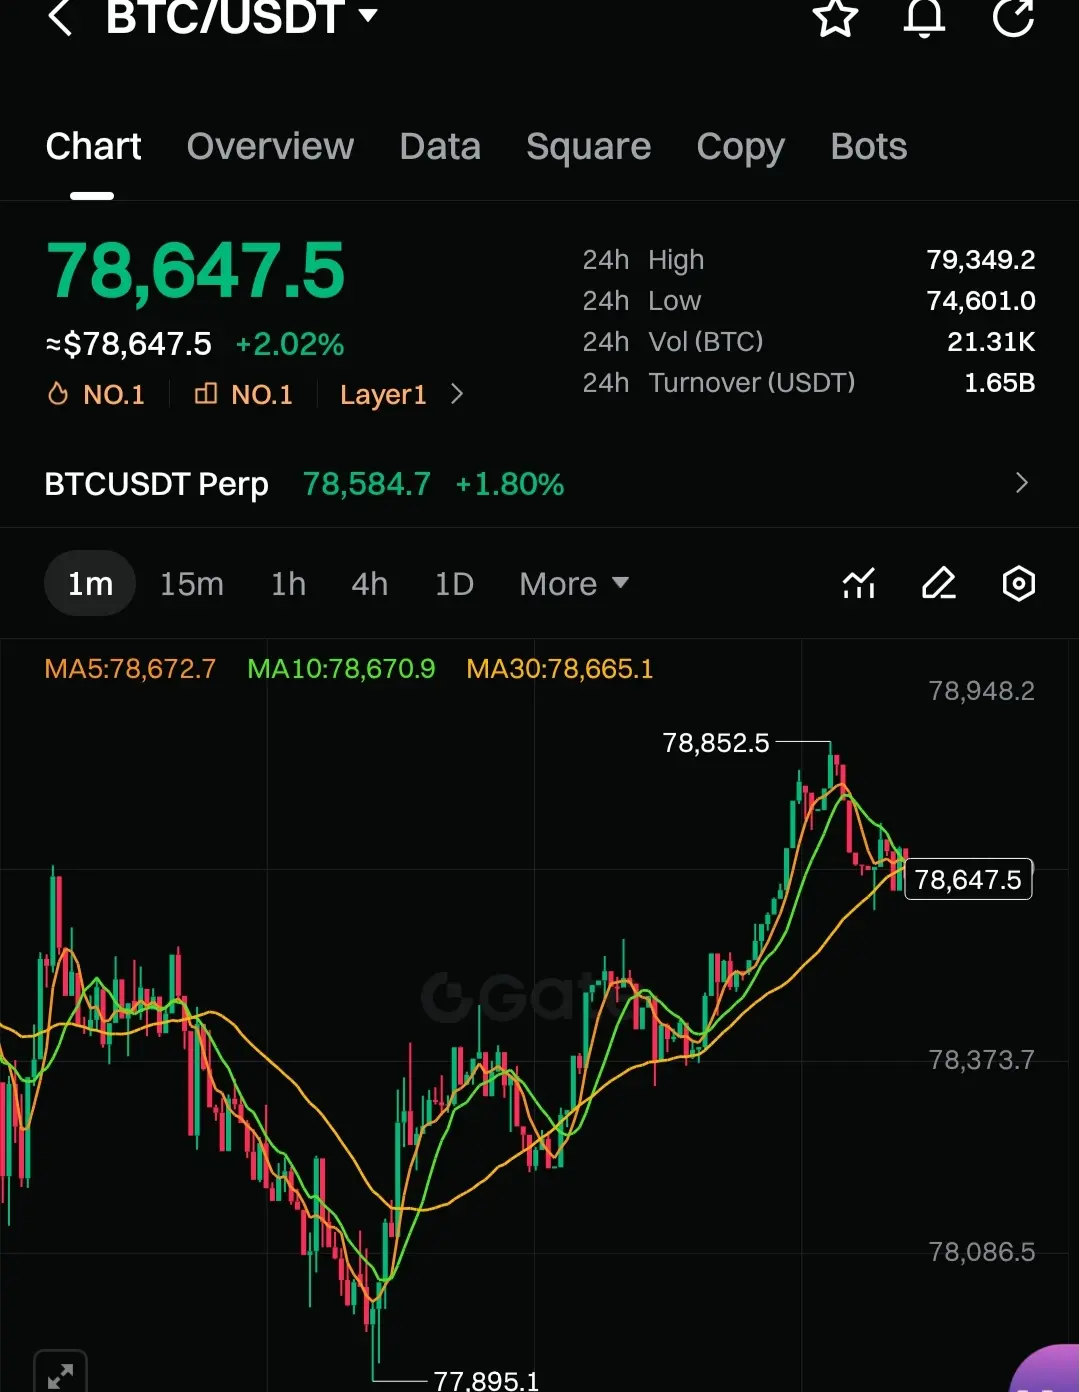
Task: Open the More timeframes dropdown
Action: pyautogui.click(x=574, y=584)
